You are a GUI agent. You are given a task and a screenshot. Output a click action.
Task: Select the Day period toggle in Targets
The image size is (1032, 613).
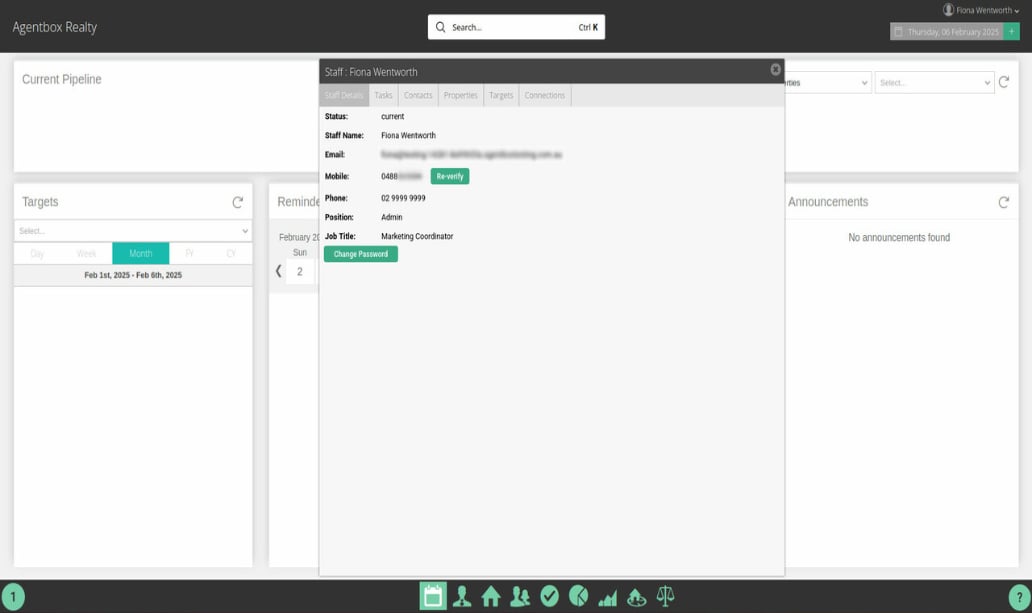38,253
